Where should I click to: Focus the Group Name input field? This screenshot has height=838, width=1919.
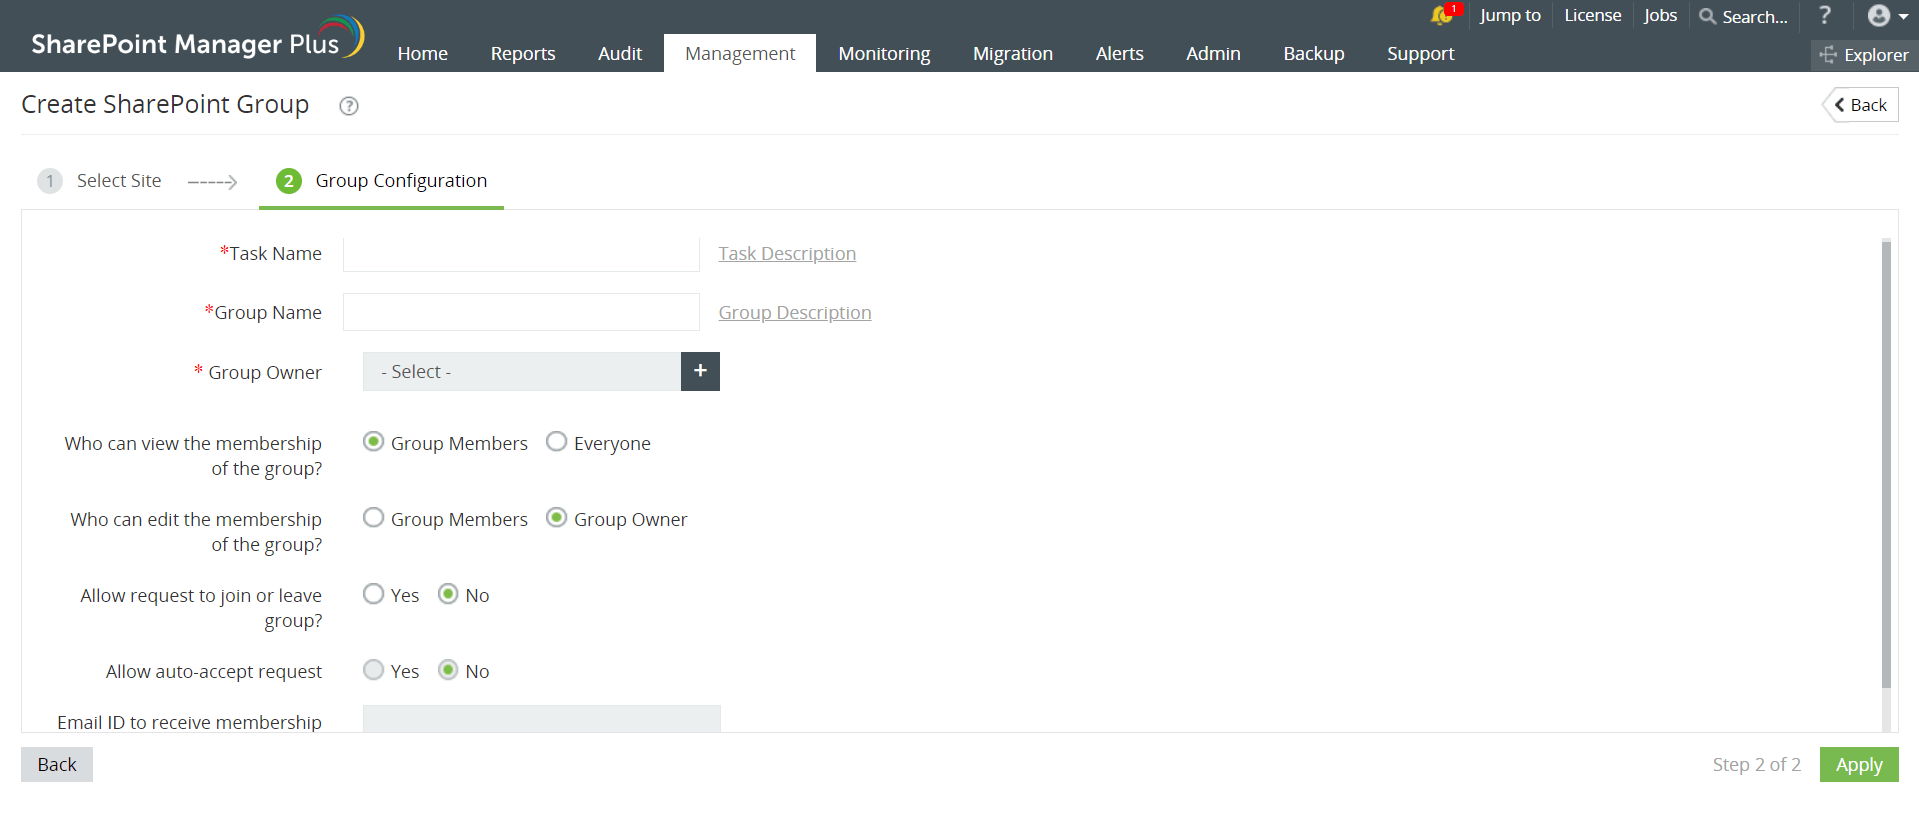click(521, 312)
